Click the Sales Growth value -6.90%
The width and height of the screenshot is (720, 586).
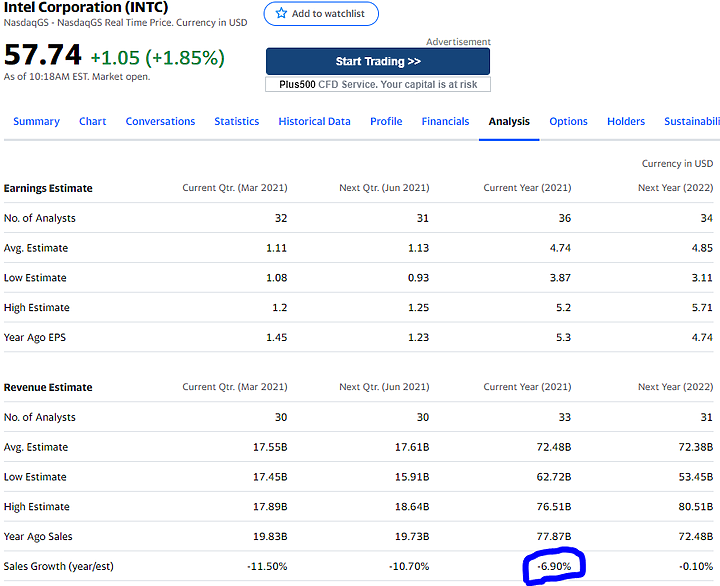click(554, 566)
